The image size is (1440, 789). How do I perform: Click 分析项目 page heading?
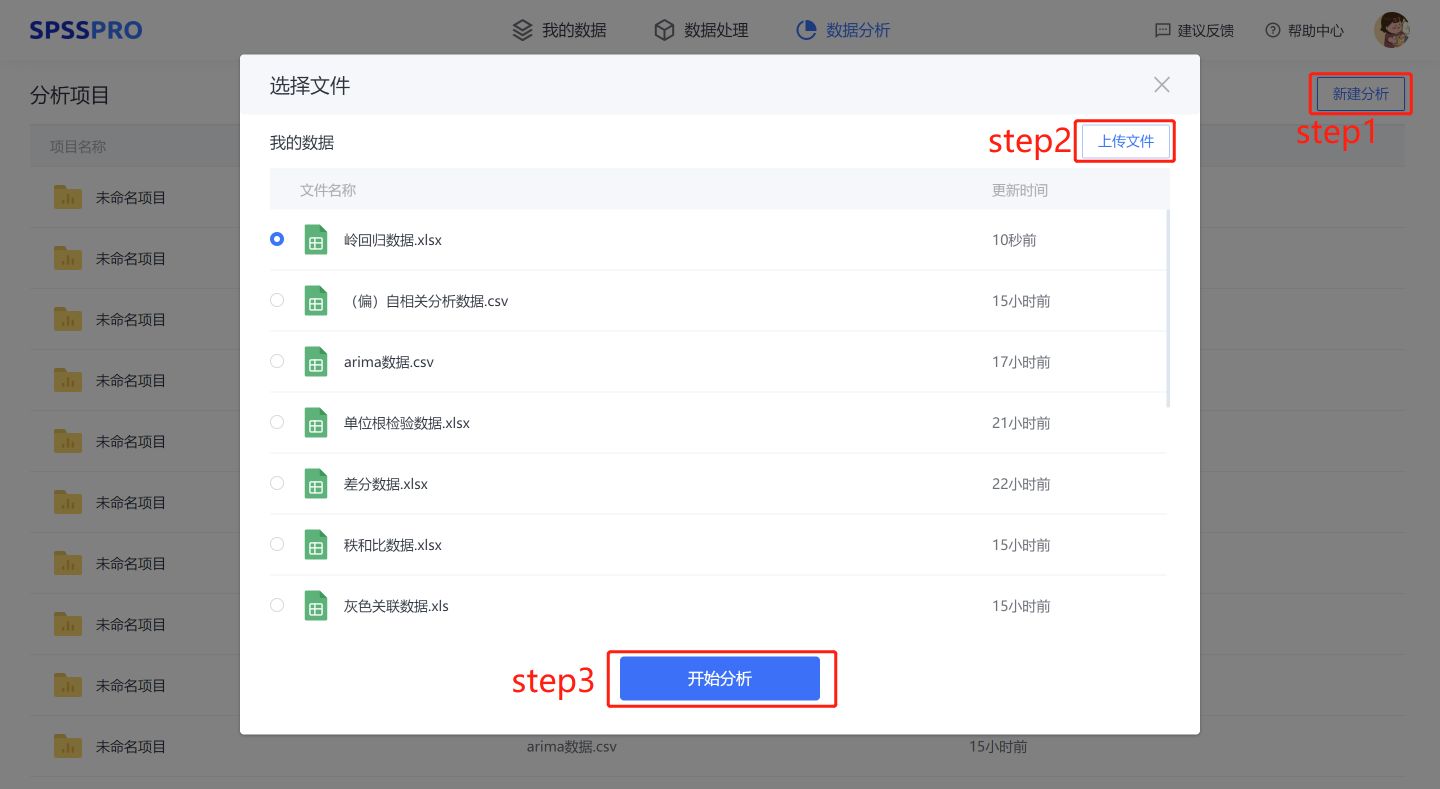tap(70, 95)
